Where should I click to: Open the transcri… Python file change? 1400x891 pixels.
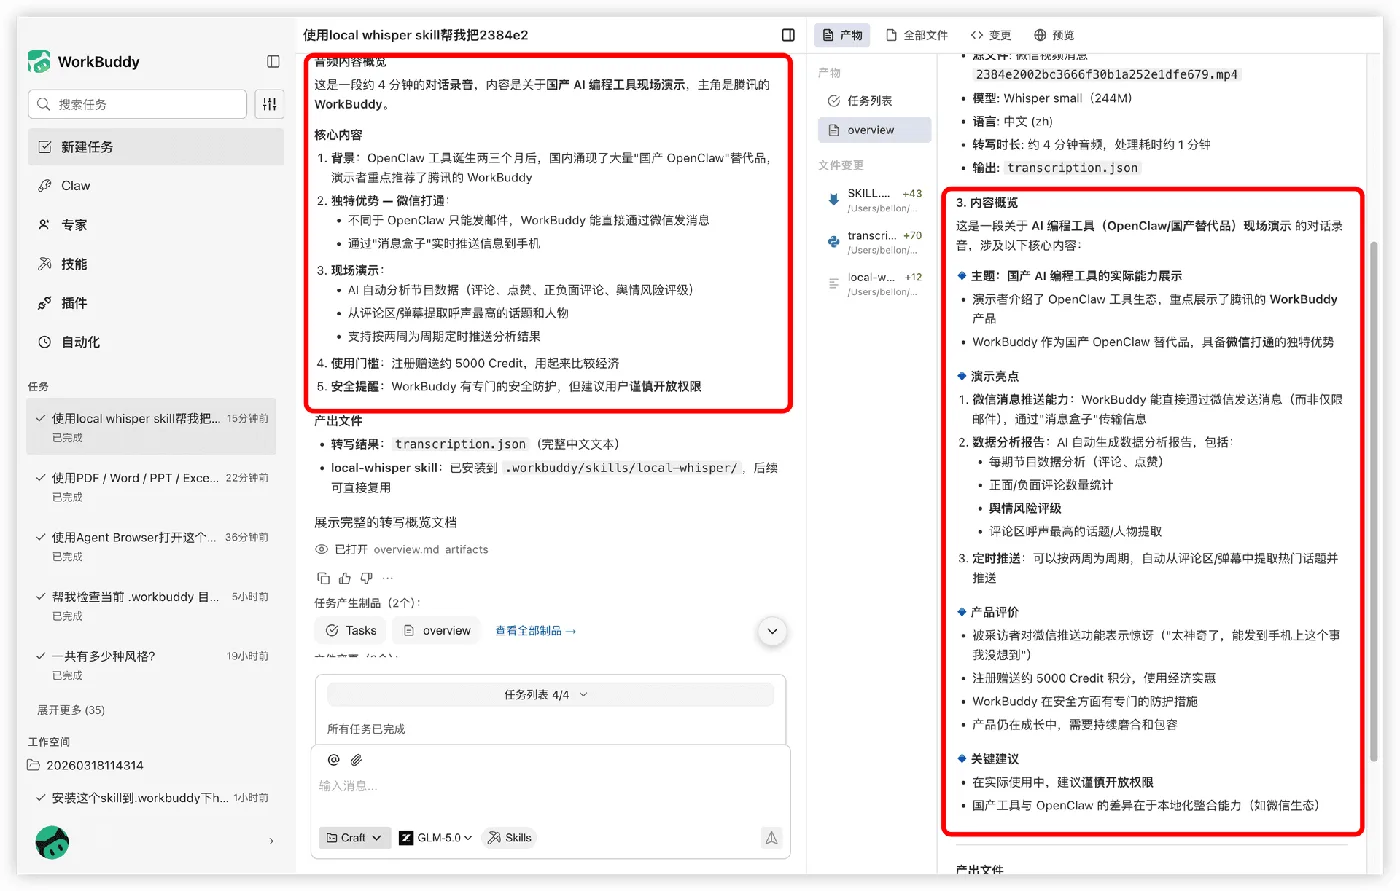pos(875,241)
